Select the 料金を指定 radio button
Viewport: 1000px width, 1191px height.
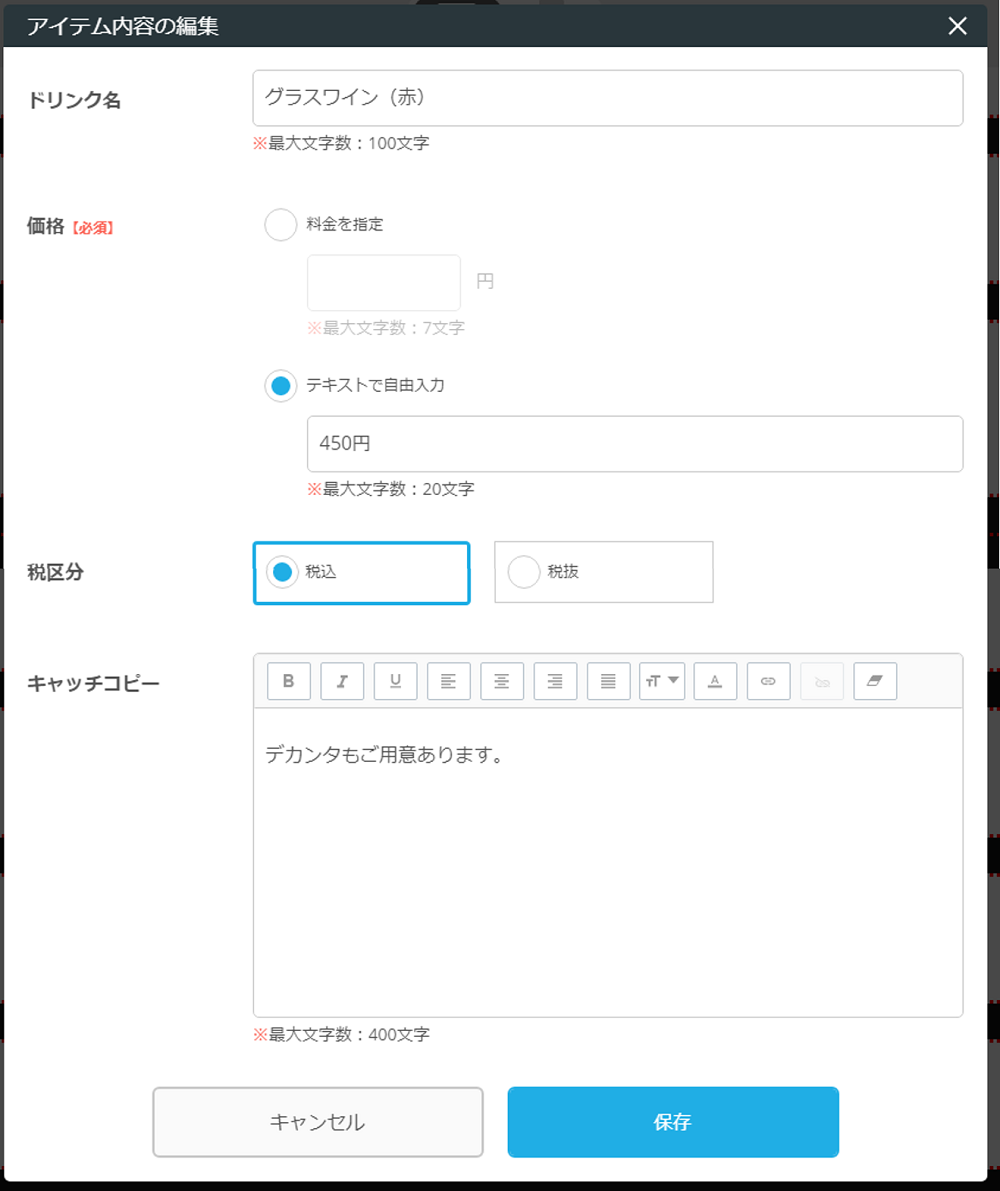pos(281,225)
